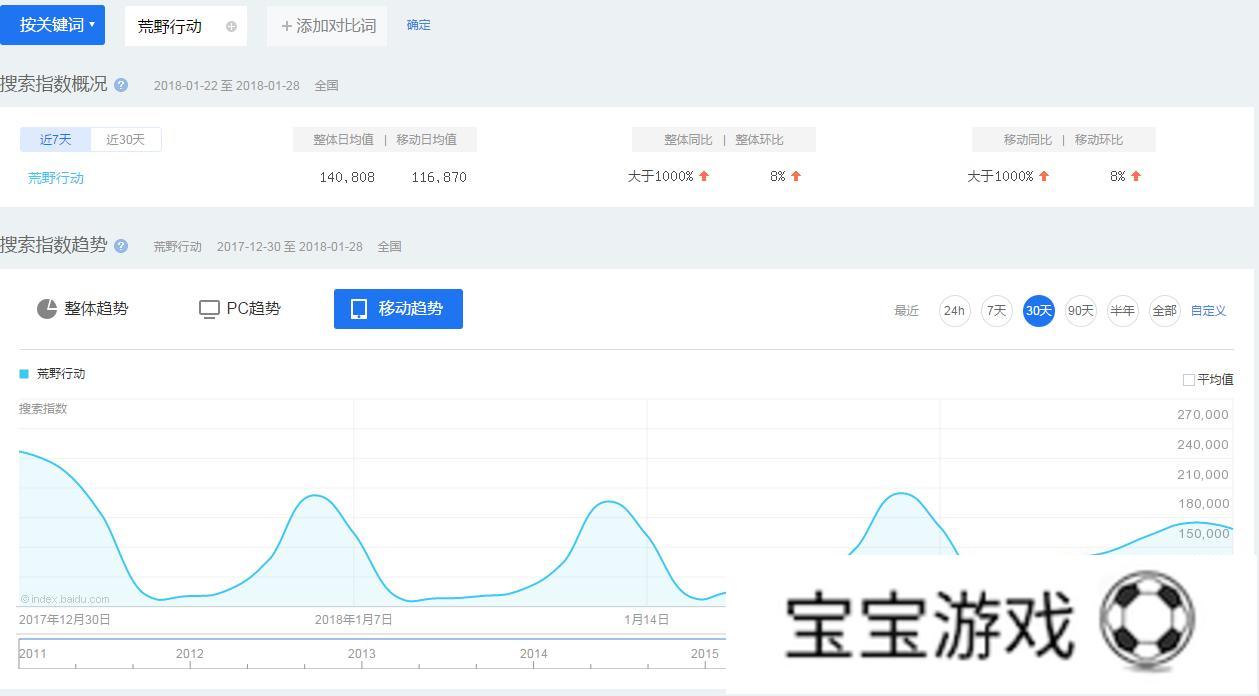Click 添加对比词 to add a comparison word
The width and height of the screenshot is (1259, 696).
tap(327, 26)
